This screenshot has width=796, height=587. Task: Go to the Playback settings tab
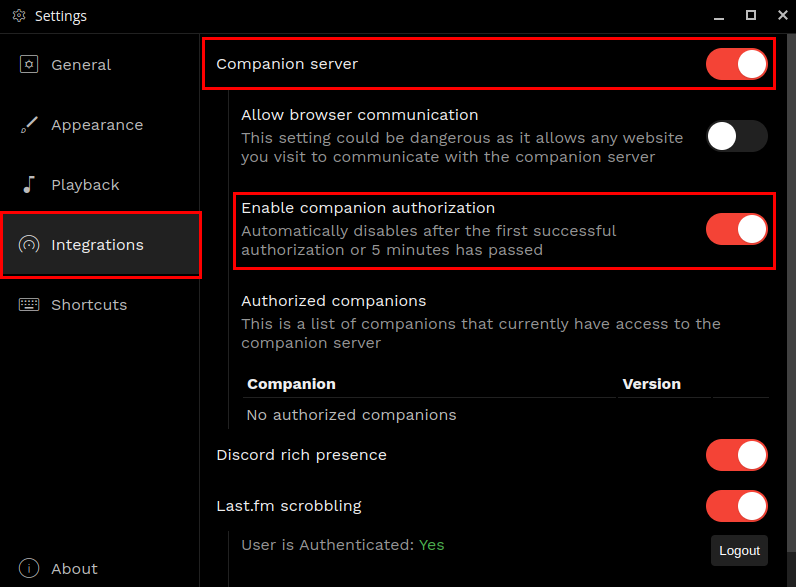coord(85,185)
